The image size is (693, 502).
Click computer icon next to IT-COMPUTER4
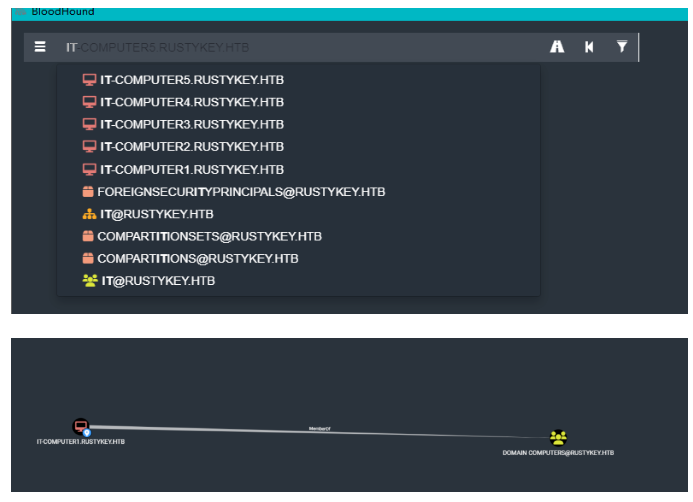[89, 102]
